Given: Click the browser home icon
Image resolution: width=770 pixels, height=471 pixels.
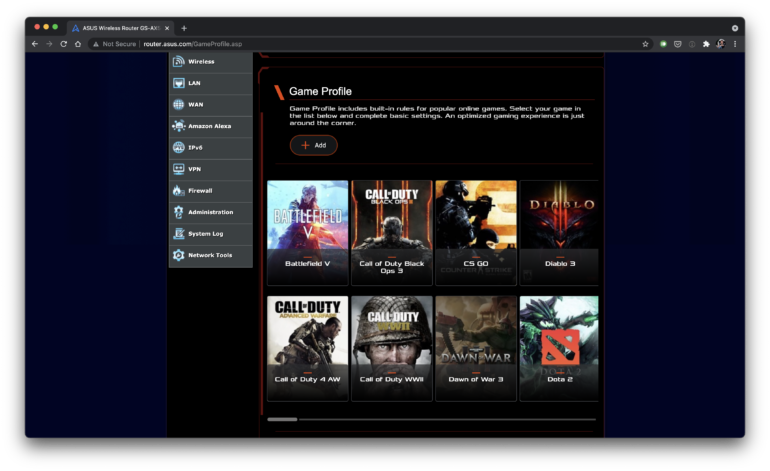Looking at the screenshot, I should pos(78,44).
